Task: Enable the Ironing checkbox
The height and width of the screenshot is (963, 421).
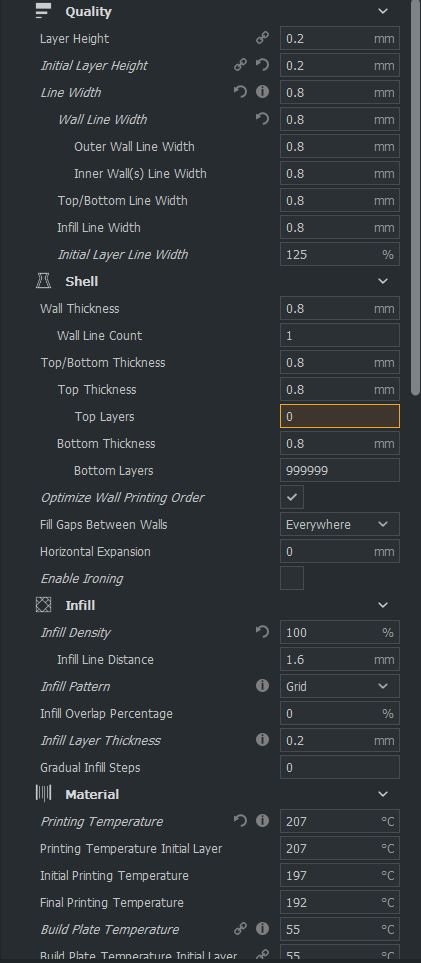Action: (x=292, y=579)
